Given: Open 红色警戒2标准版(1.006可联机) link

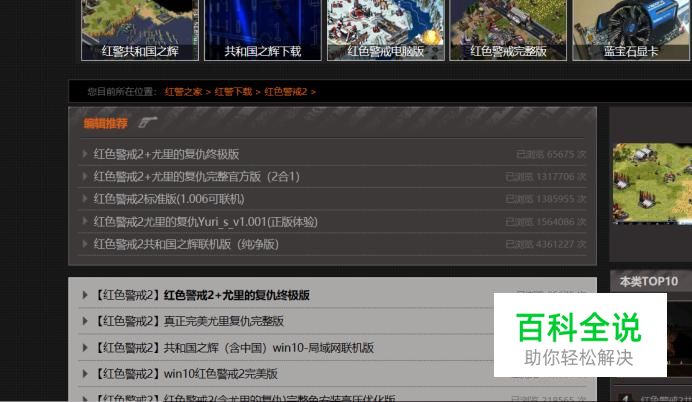Looking at the screenshot, I should (169, 199).
